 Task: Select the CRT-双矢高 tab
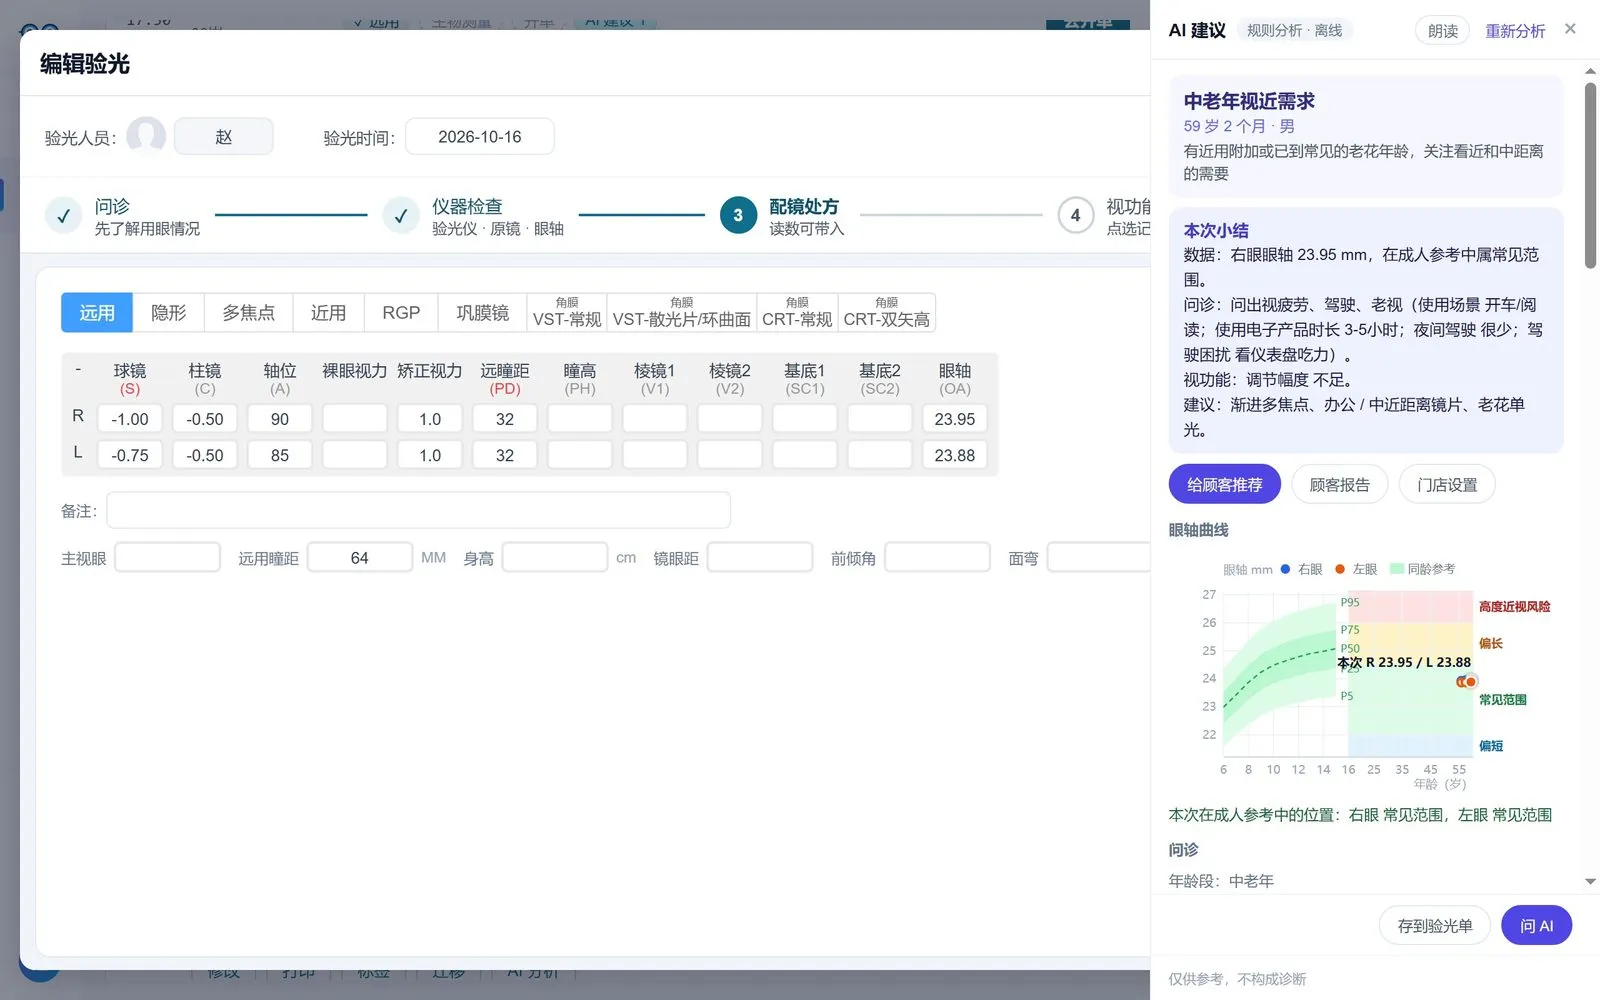click(x=886, y=312)
